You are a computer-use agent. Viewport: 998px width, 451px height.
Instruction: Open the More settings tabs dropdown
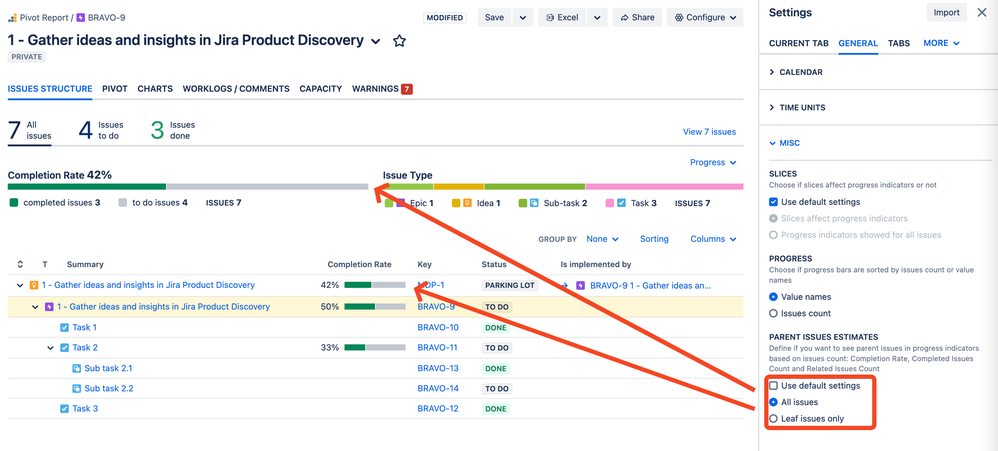tap(941, 43)
